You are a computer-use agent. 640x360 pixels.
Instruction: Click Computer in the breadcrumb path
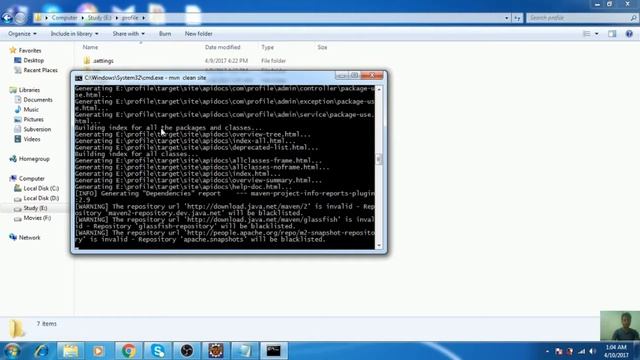(64, 18)
